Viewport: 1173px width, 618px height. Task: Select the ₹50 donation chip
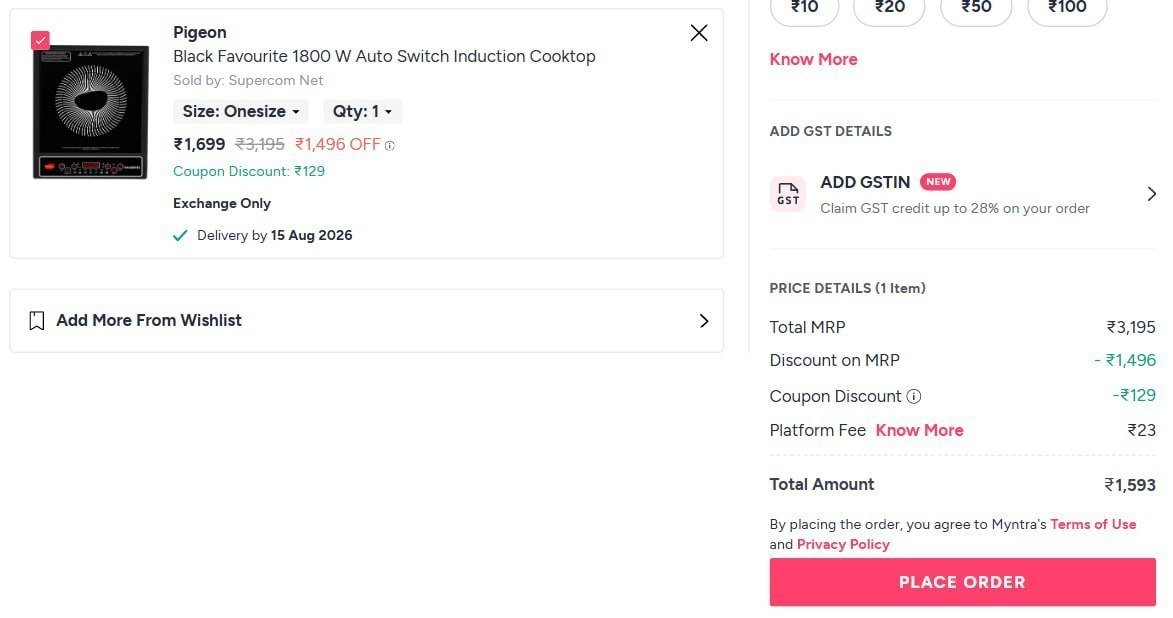[976, 8]
